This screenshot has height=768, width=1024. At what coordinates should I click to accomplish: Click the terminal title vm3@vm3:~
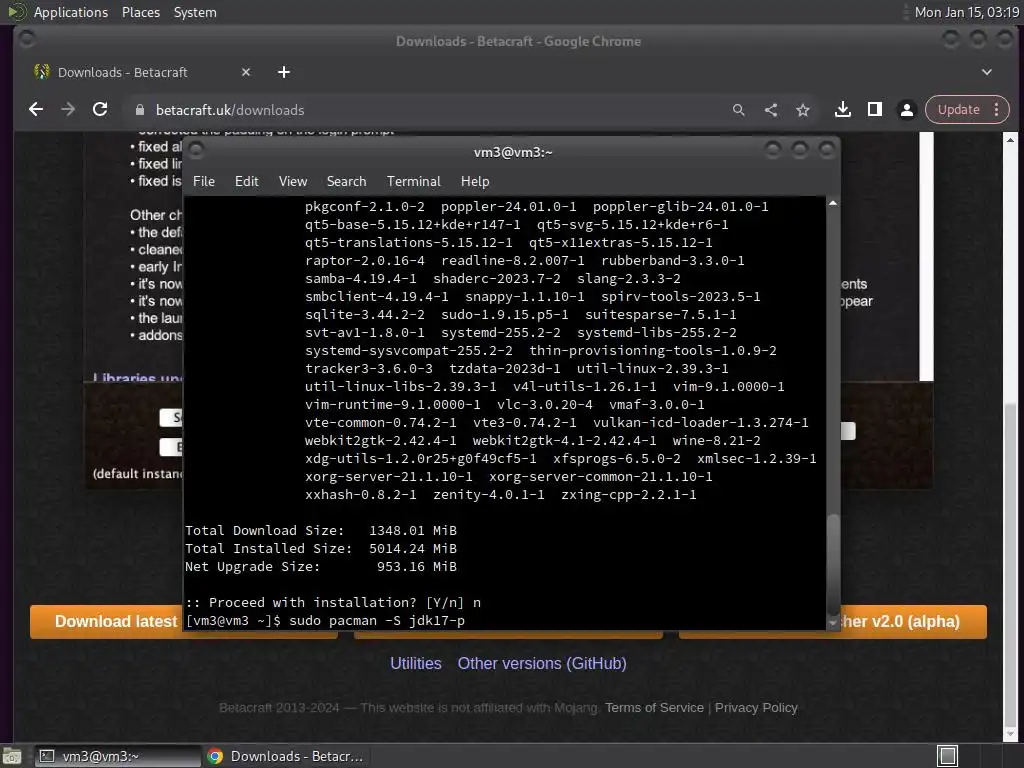[513, 152]
